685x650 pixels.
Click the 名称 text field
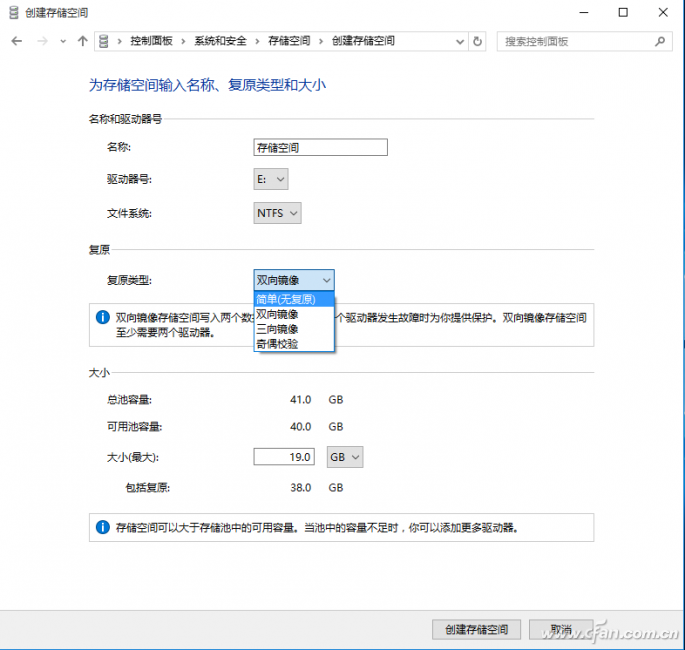(x=320, y=147)
